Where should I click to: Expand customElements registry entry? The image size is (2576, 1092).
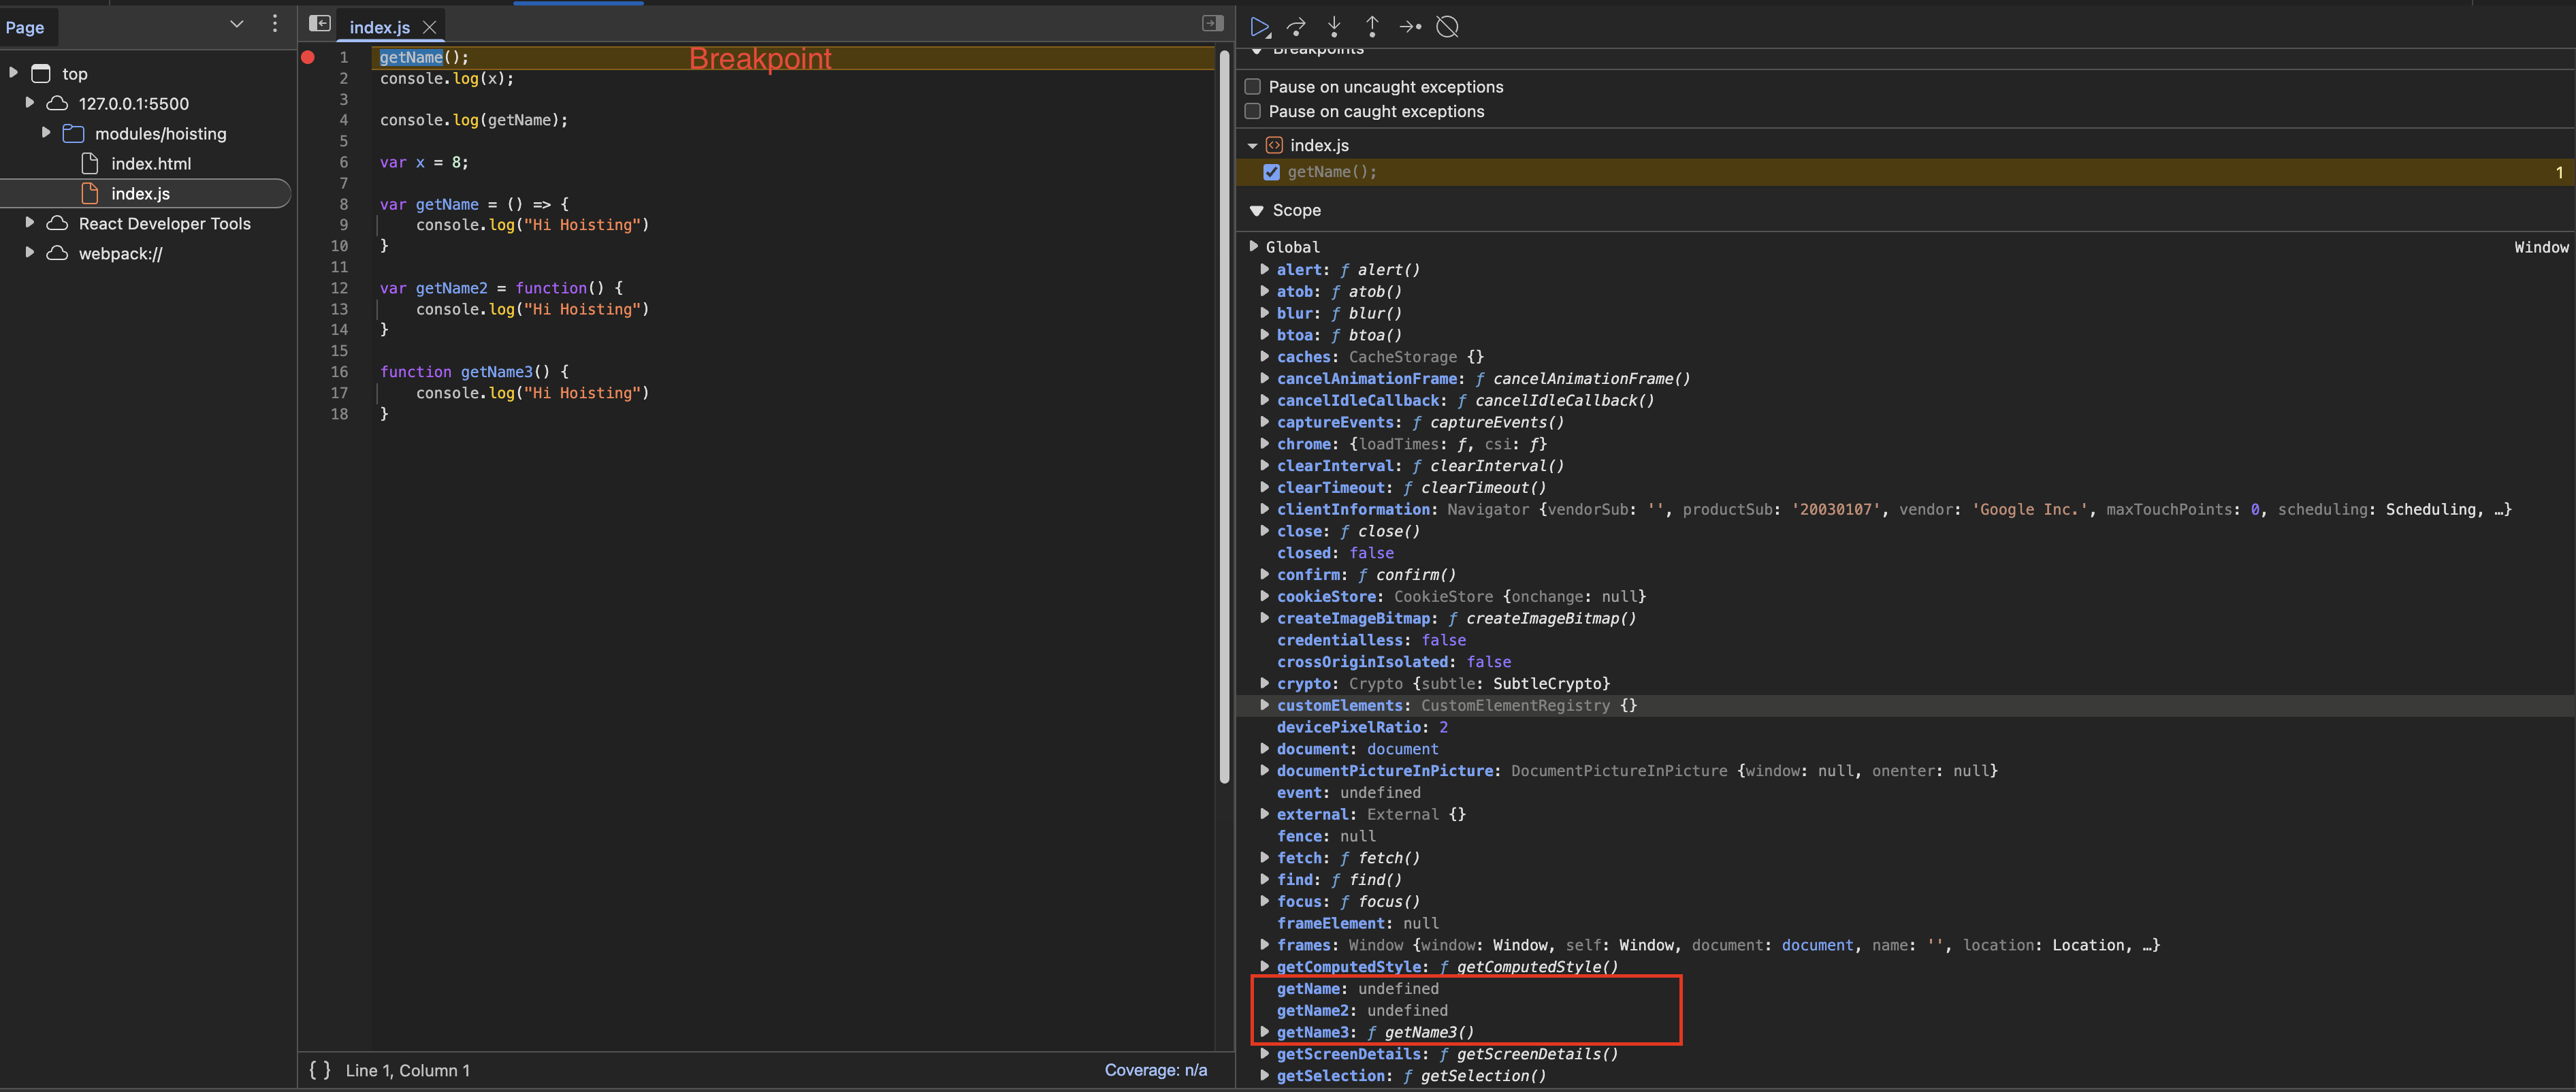pyautogui.click(x=1265, y=704)
